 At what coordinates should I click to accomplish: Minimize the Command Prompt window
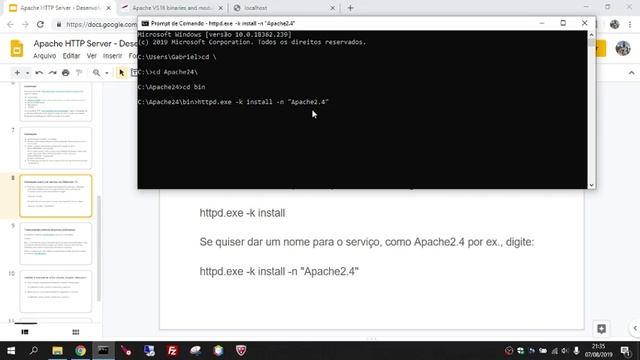click(542, 23)
